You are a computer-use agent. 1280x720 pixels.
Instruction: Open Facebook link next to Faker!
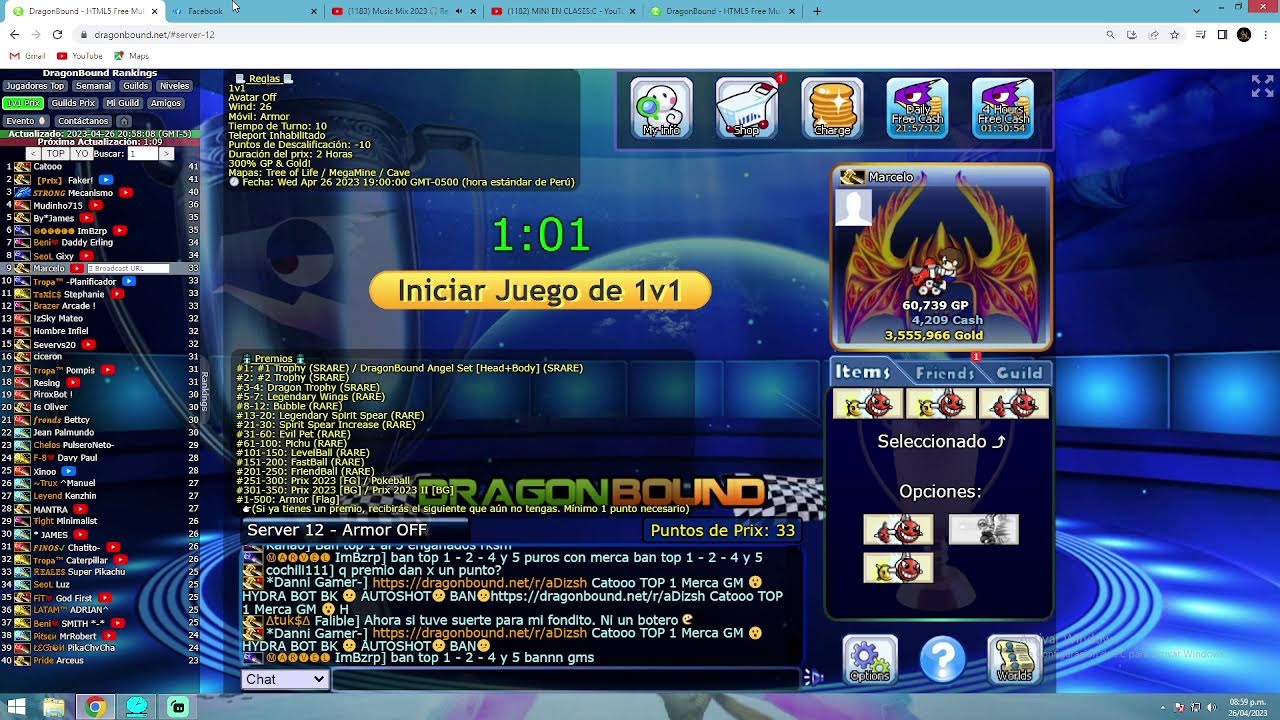(106, 180)
